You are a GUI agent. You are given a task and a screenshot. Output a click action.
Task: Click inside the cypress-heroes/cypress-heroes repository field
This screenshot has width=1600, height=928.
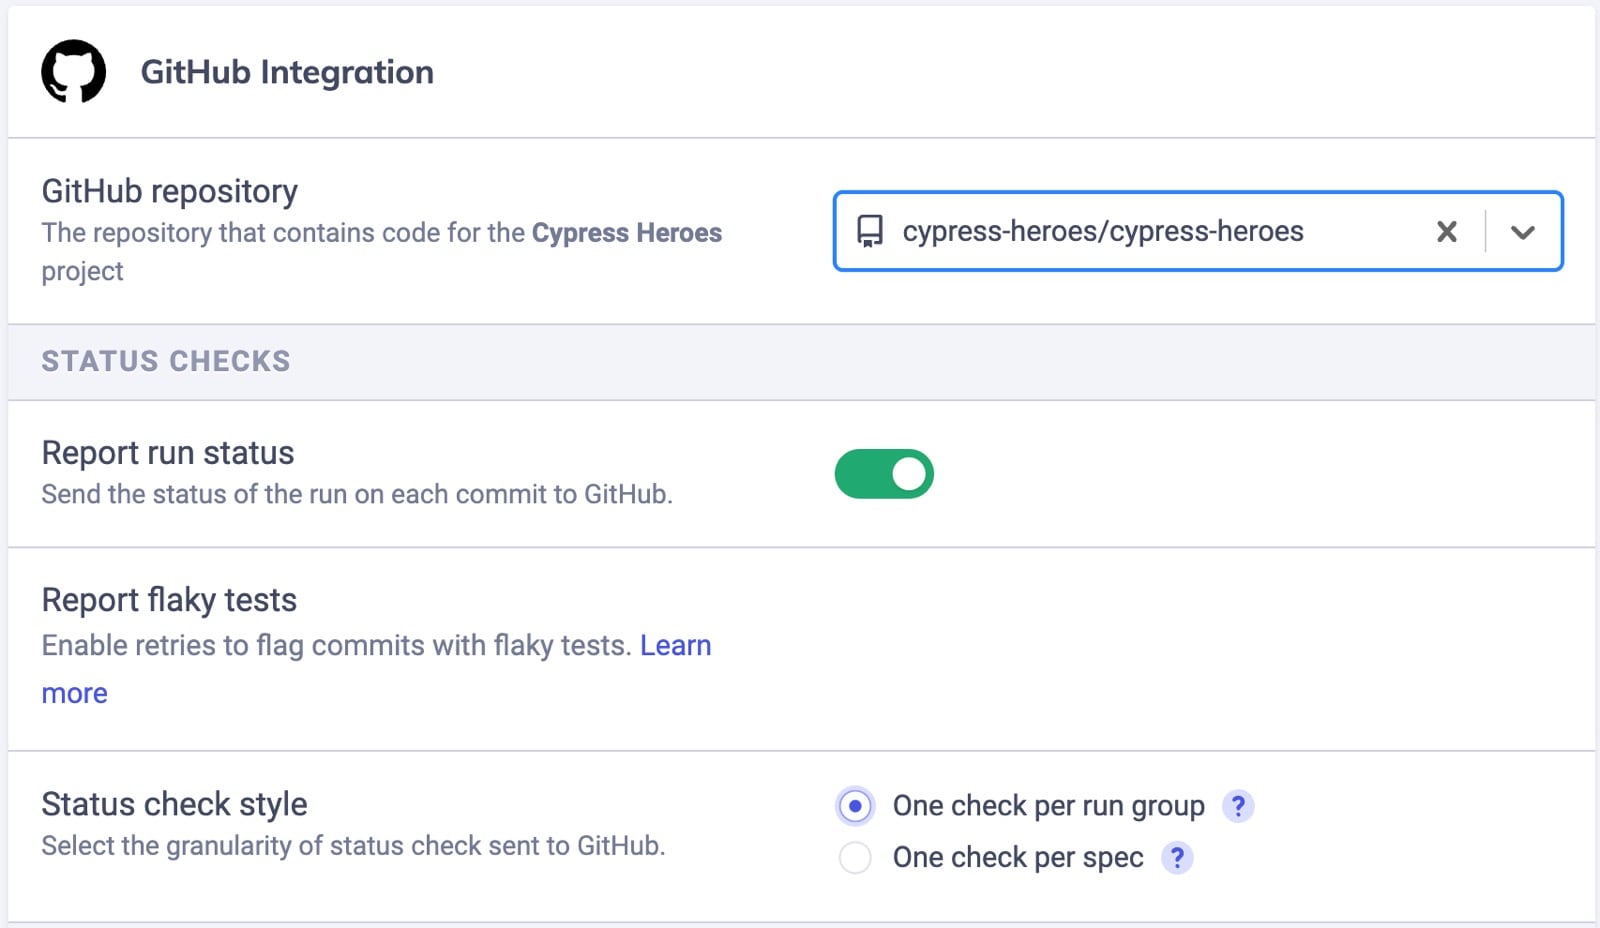pyautogui.click(x=1100, y=232)
